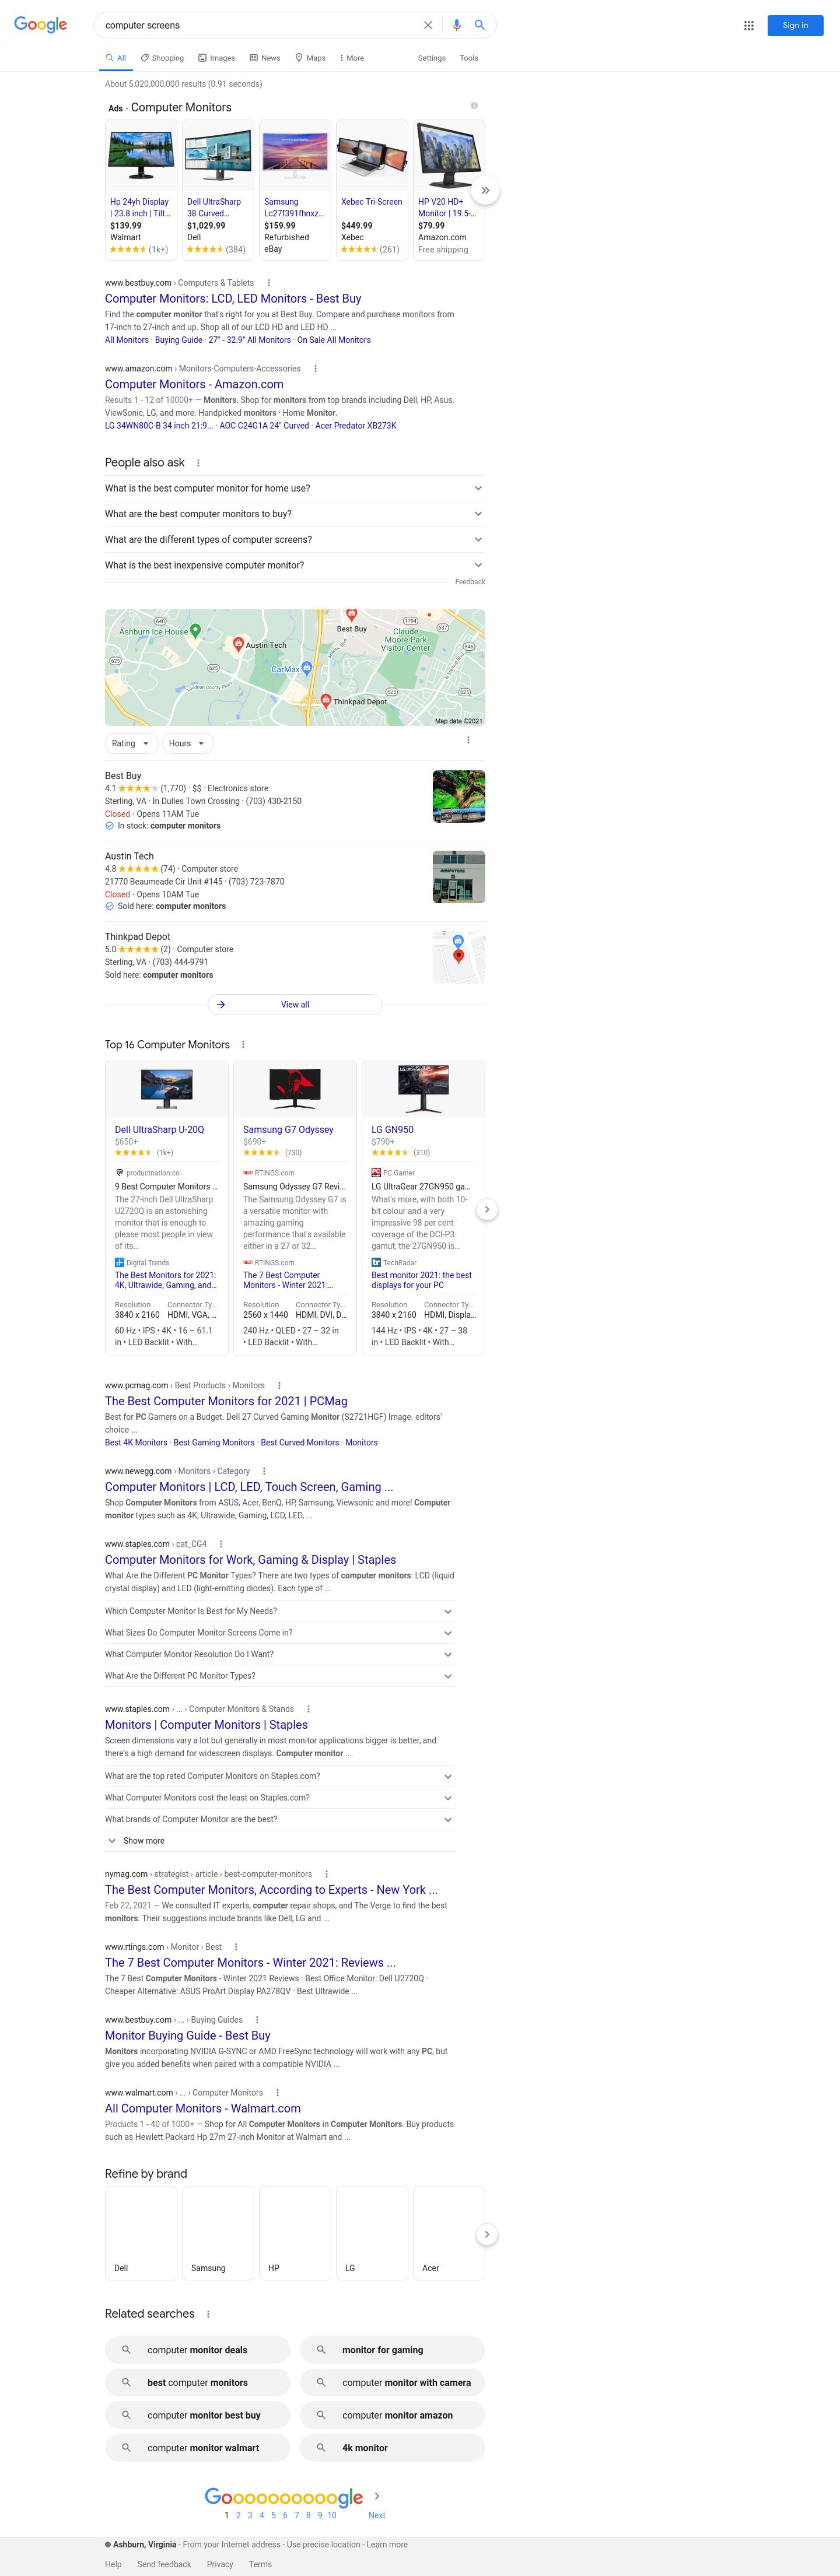Open the More search types menu
840x2576 pixels.
click(352, 58)
